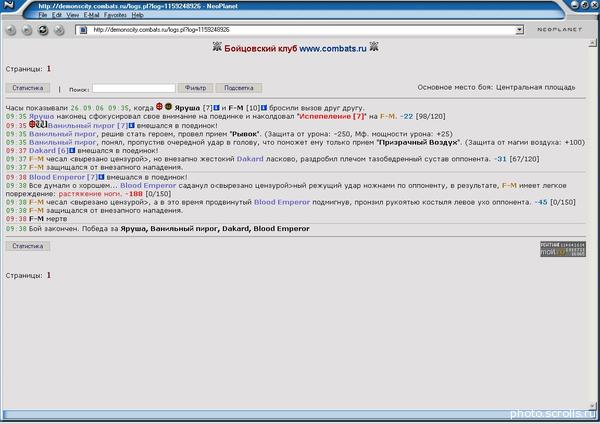Screen dimensions: 600x424
Task: Click the page icon in the address bar
Action: click(83, 30)
